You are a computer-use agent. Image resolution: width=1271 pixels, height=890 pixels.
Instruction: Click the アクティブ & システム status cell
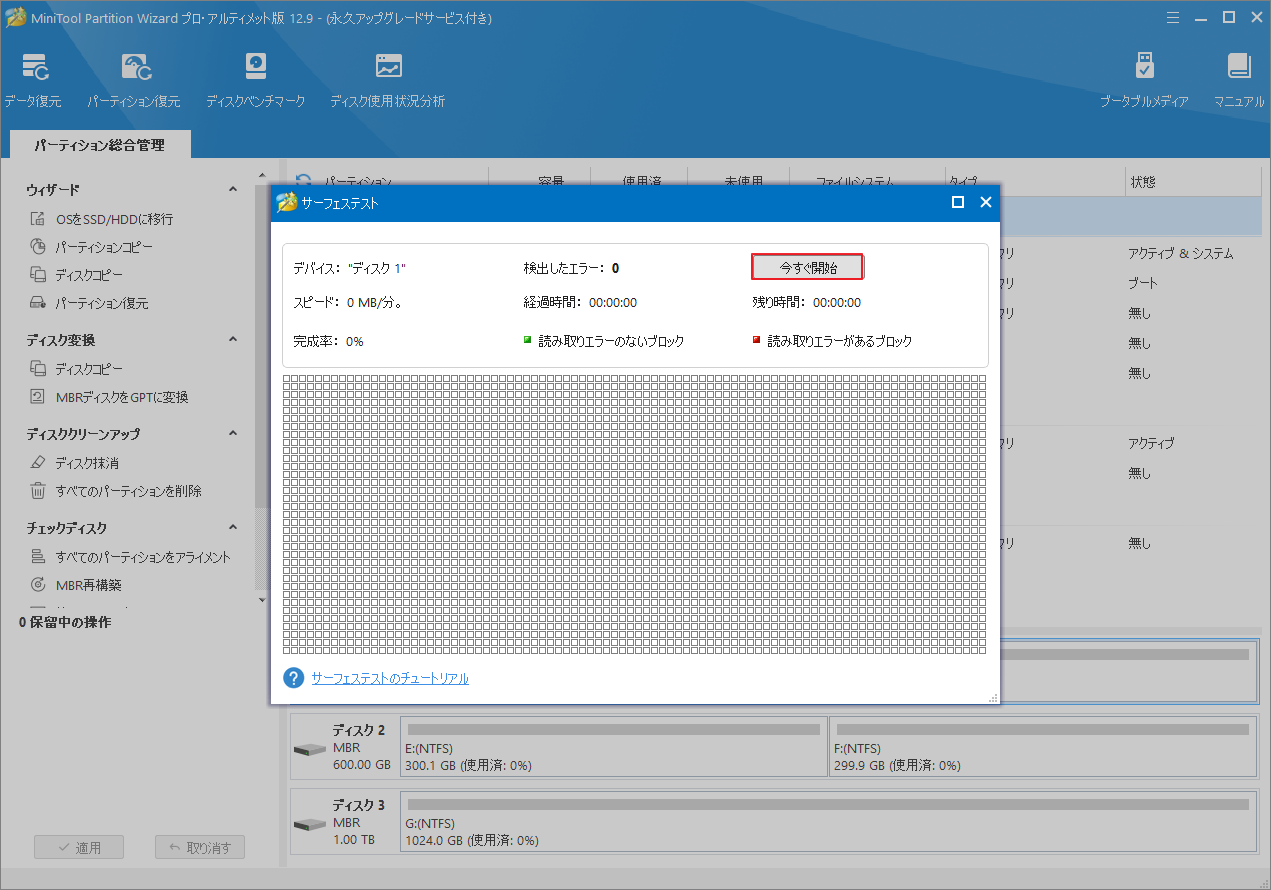(x=1180, y=254)
